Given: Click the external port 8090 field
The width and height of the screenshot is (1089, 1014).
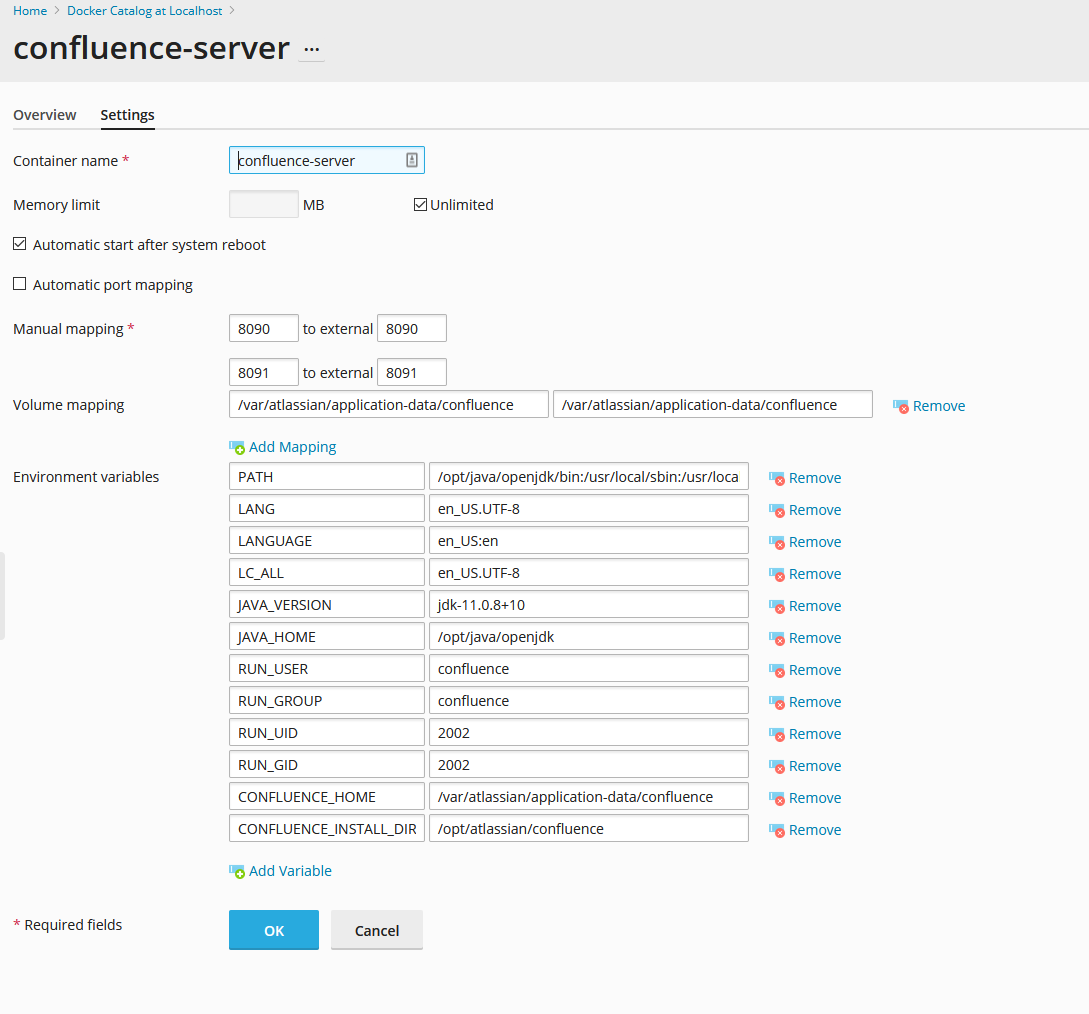Looking at the screenshot, I should click(412, 329).
